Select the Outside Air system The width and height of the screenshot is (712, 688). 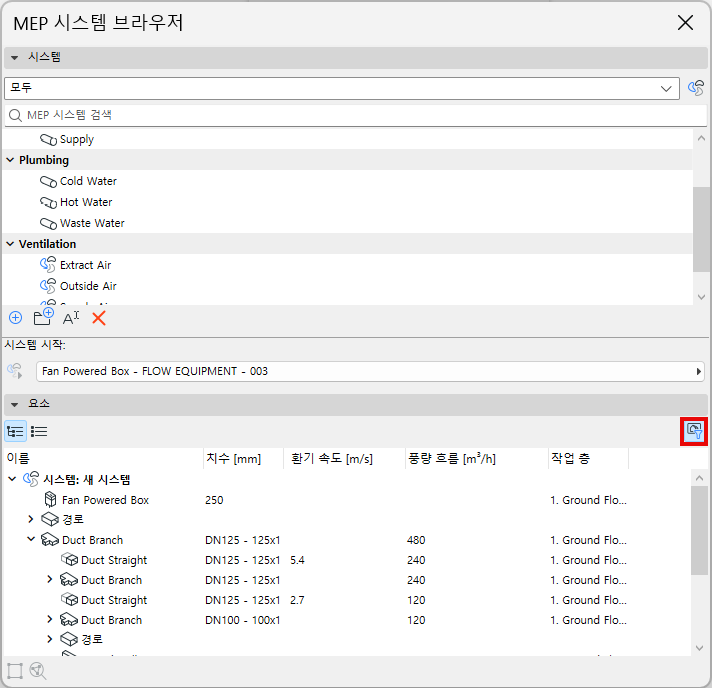pyautogui.click(x=347, y=286)
